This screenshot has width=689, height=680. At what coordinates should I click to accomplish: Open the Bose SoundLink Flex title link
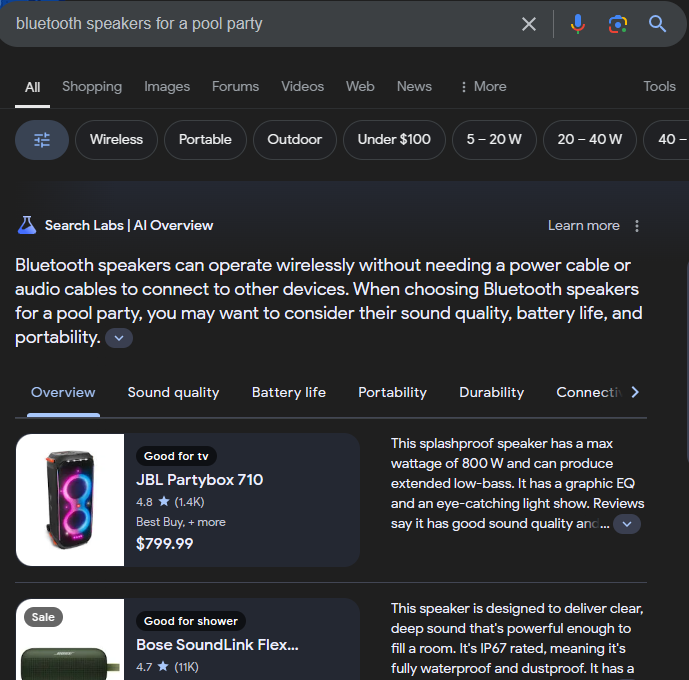click(x=217, y=645)
